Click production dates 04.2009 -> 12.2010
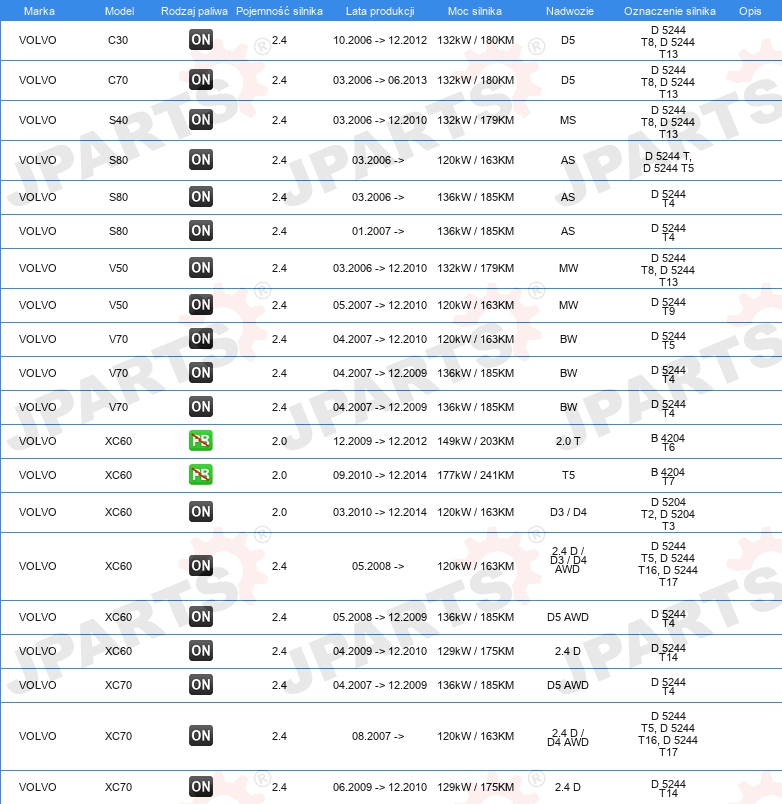 [380, 651]
